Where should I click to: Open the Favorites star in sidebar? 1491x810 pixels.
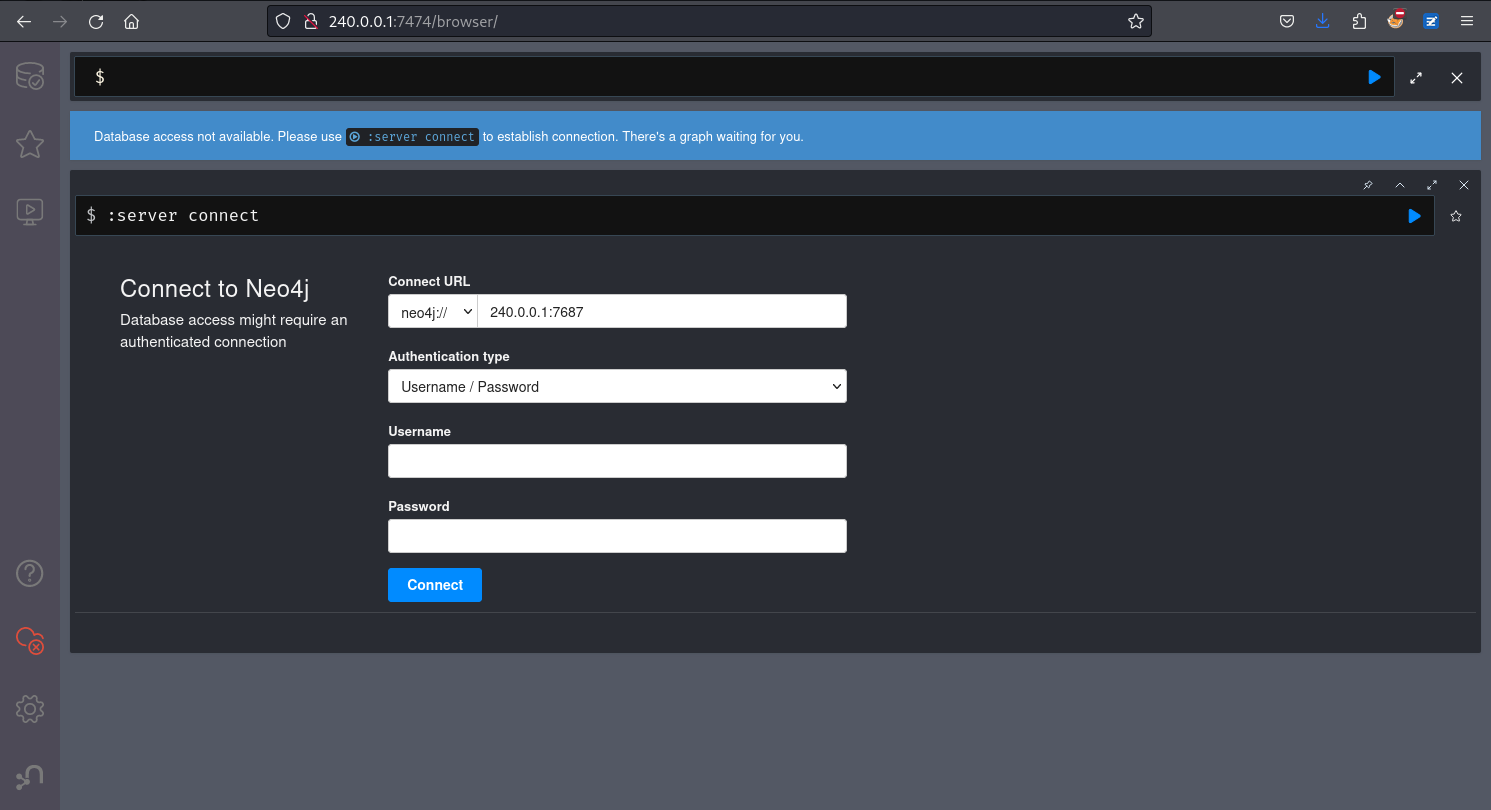pos(30,144)
